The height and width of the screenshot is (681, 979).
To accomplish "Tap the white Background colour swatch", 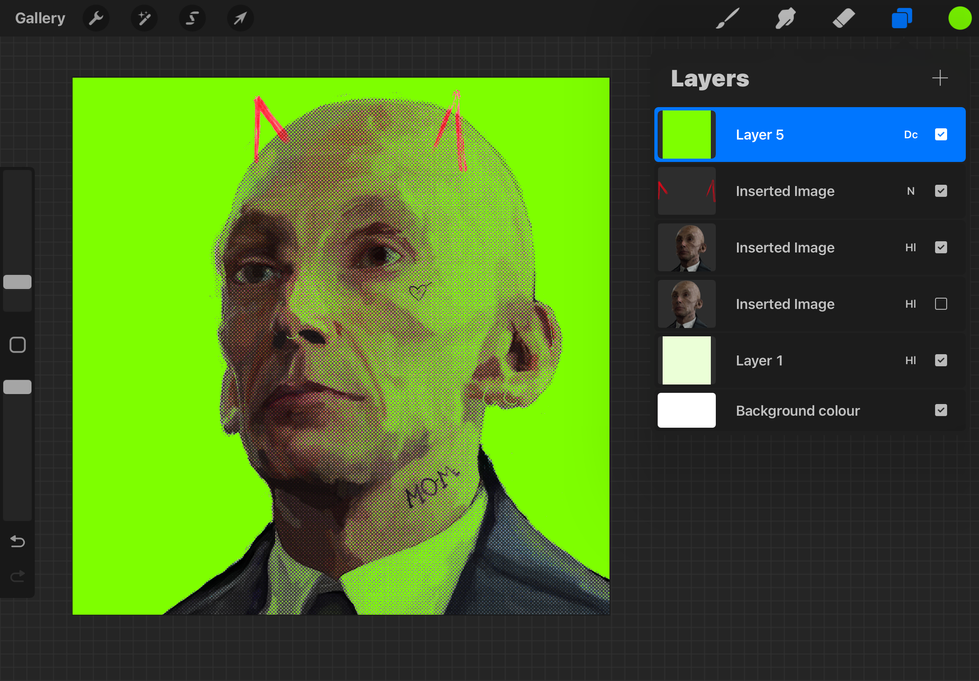I will pos(687,410).
